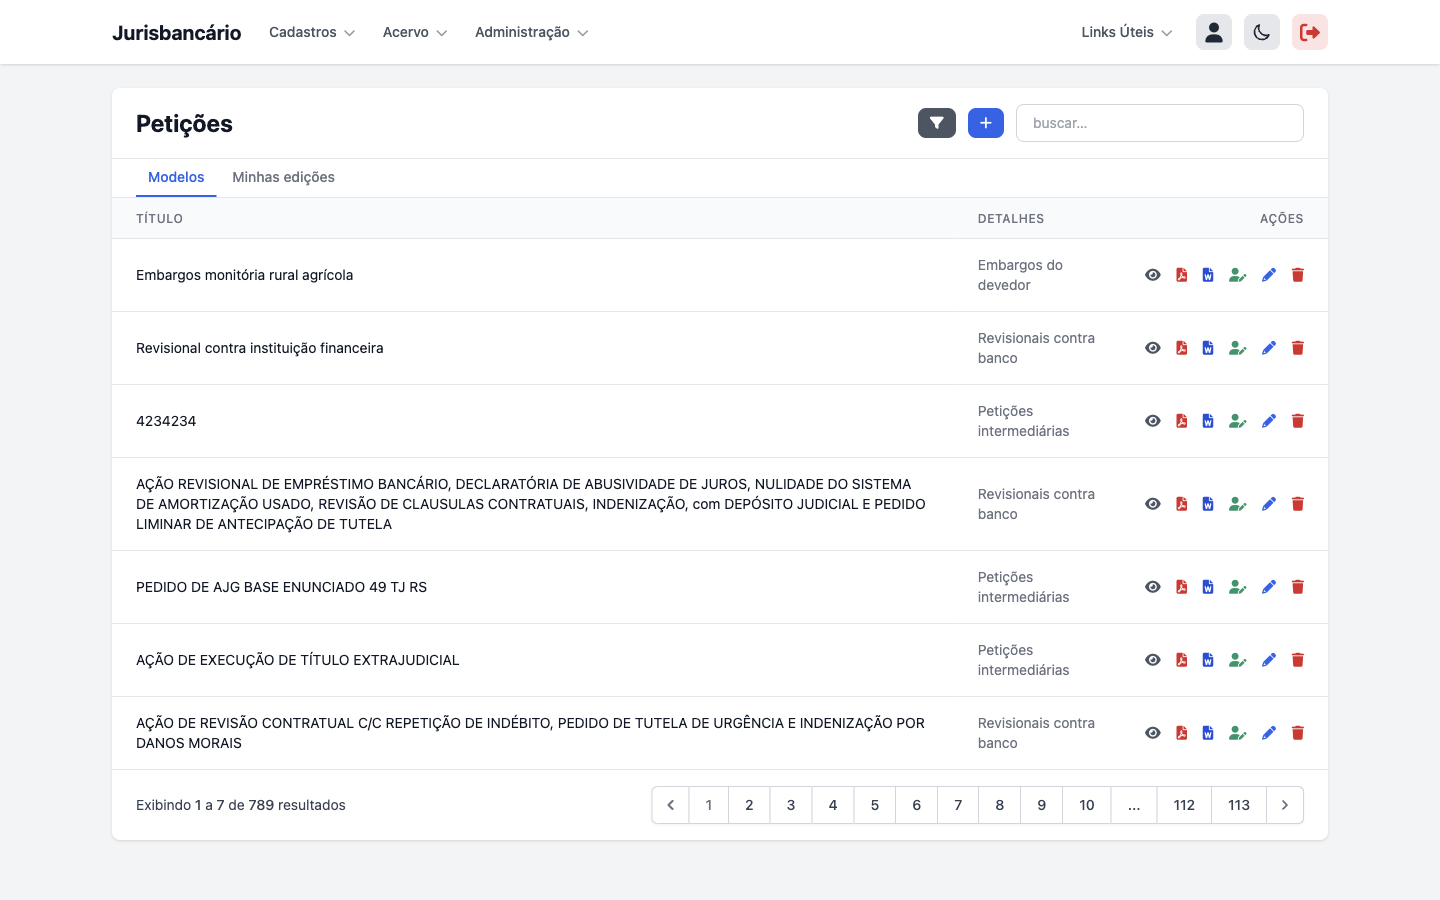Click the Jurisbancário logo link

pos(176,32)
